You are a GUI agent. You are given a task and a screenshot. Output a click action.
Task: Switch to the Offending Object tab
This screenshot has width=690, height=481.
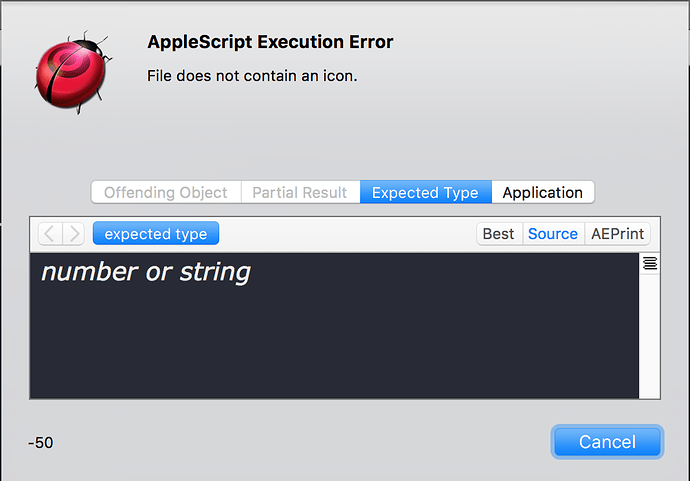(166, 192)
